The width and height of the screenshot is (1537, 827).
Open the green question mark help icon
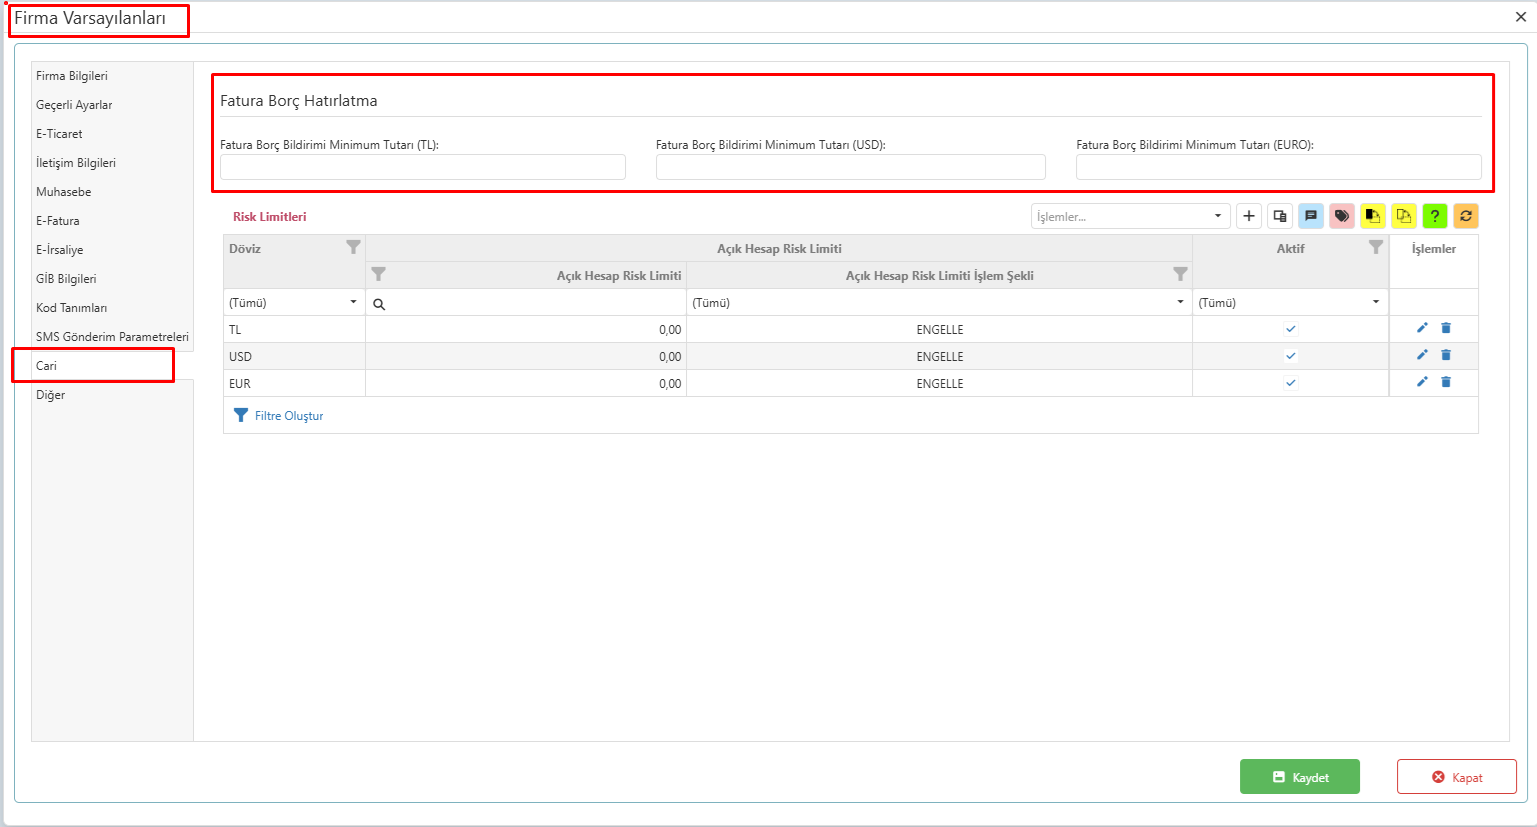coord(1435,216)
